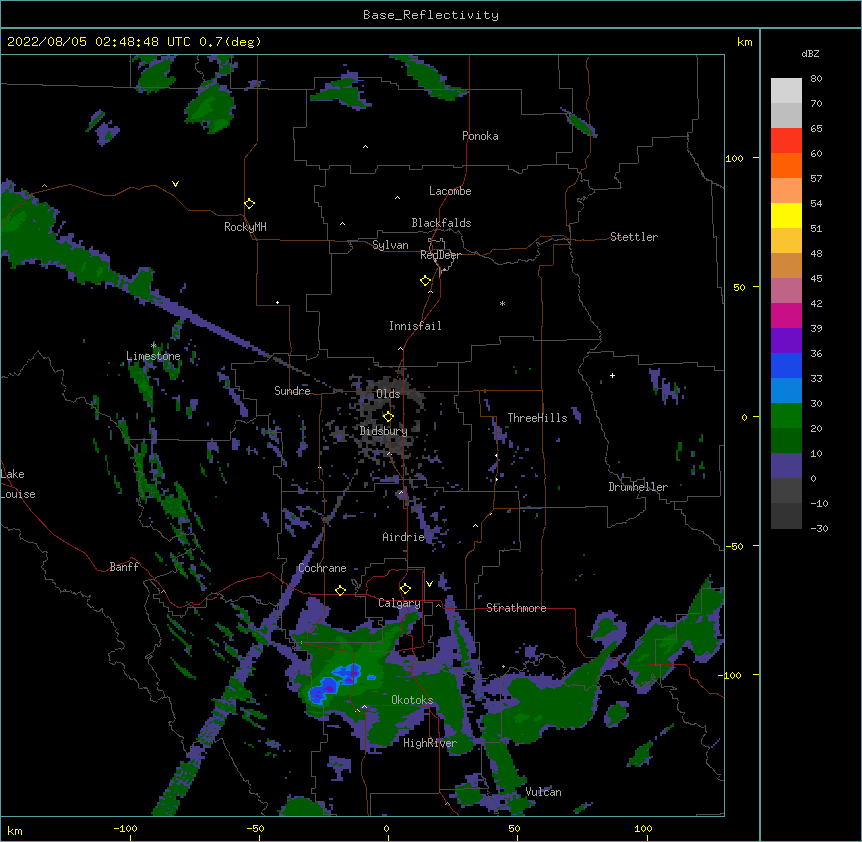Viewport: 862px width, 842px height.
Task: Click the 30 dBZ green legend swatch
Action: (x=786, y=416)
